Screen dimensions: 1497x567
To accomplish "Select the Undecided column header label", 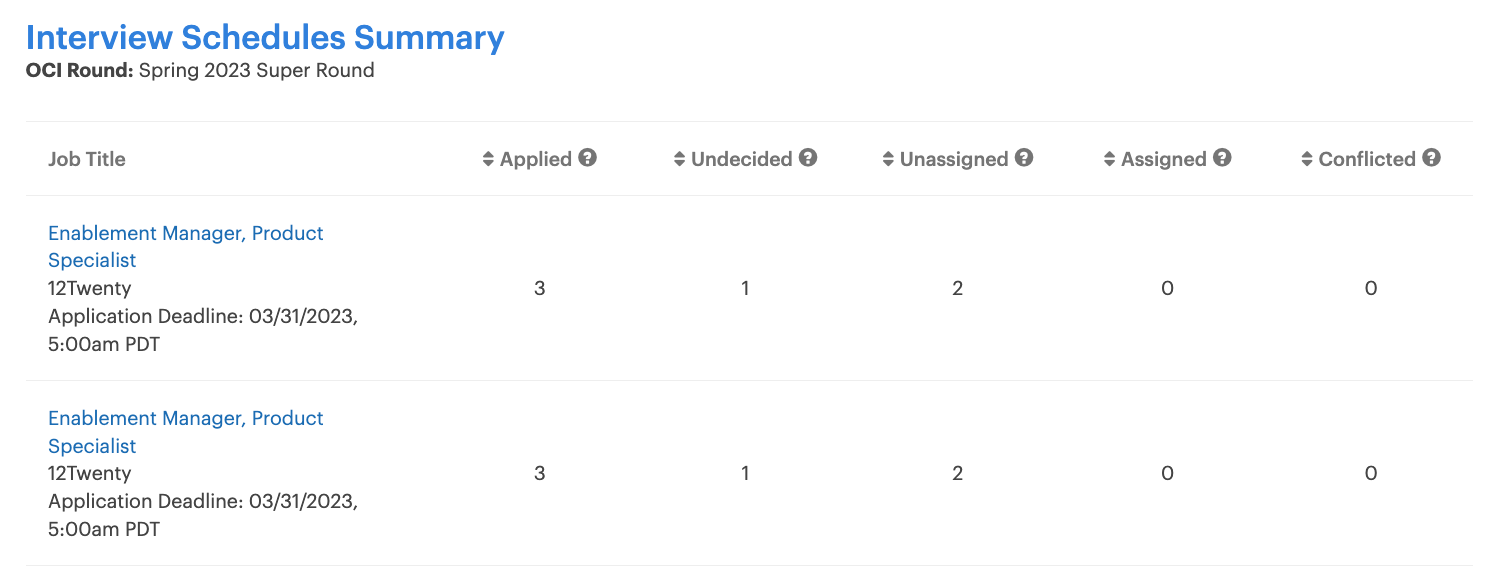I will [x=741, y=159].
